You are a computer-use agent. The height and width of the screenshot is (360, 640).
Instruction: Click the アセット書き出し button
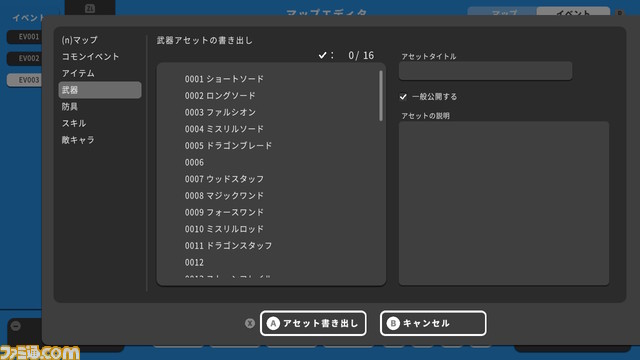point(313,323)
